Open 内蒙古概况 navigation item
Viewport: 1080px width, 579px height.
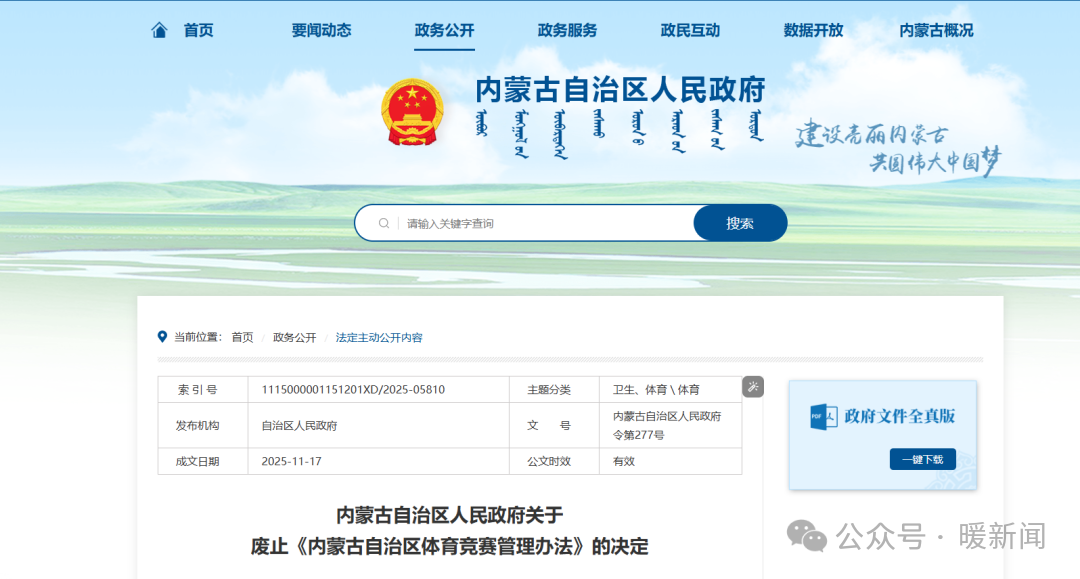click(x=936, y=30)
